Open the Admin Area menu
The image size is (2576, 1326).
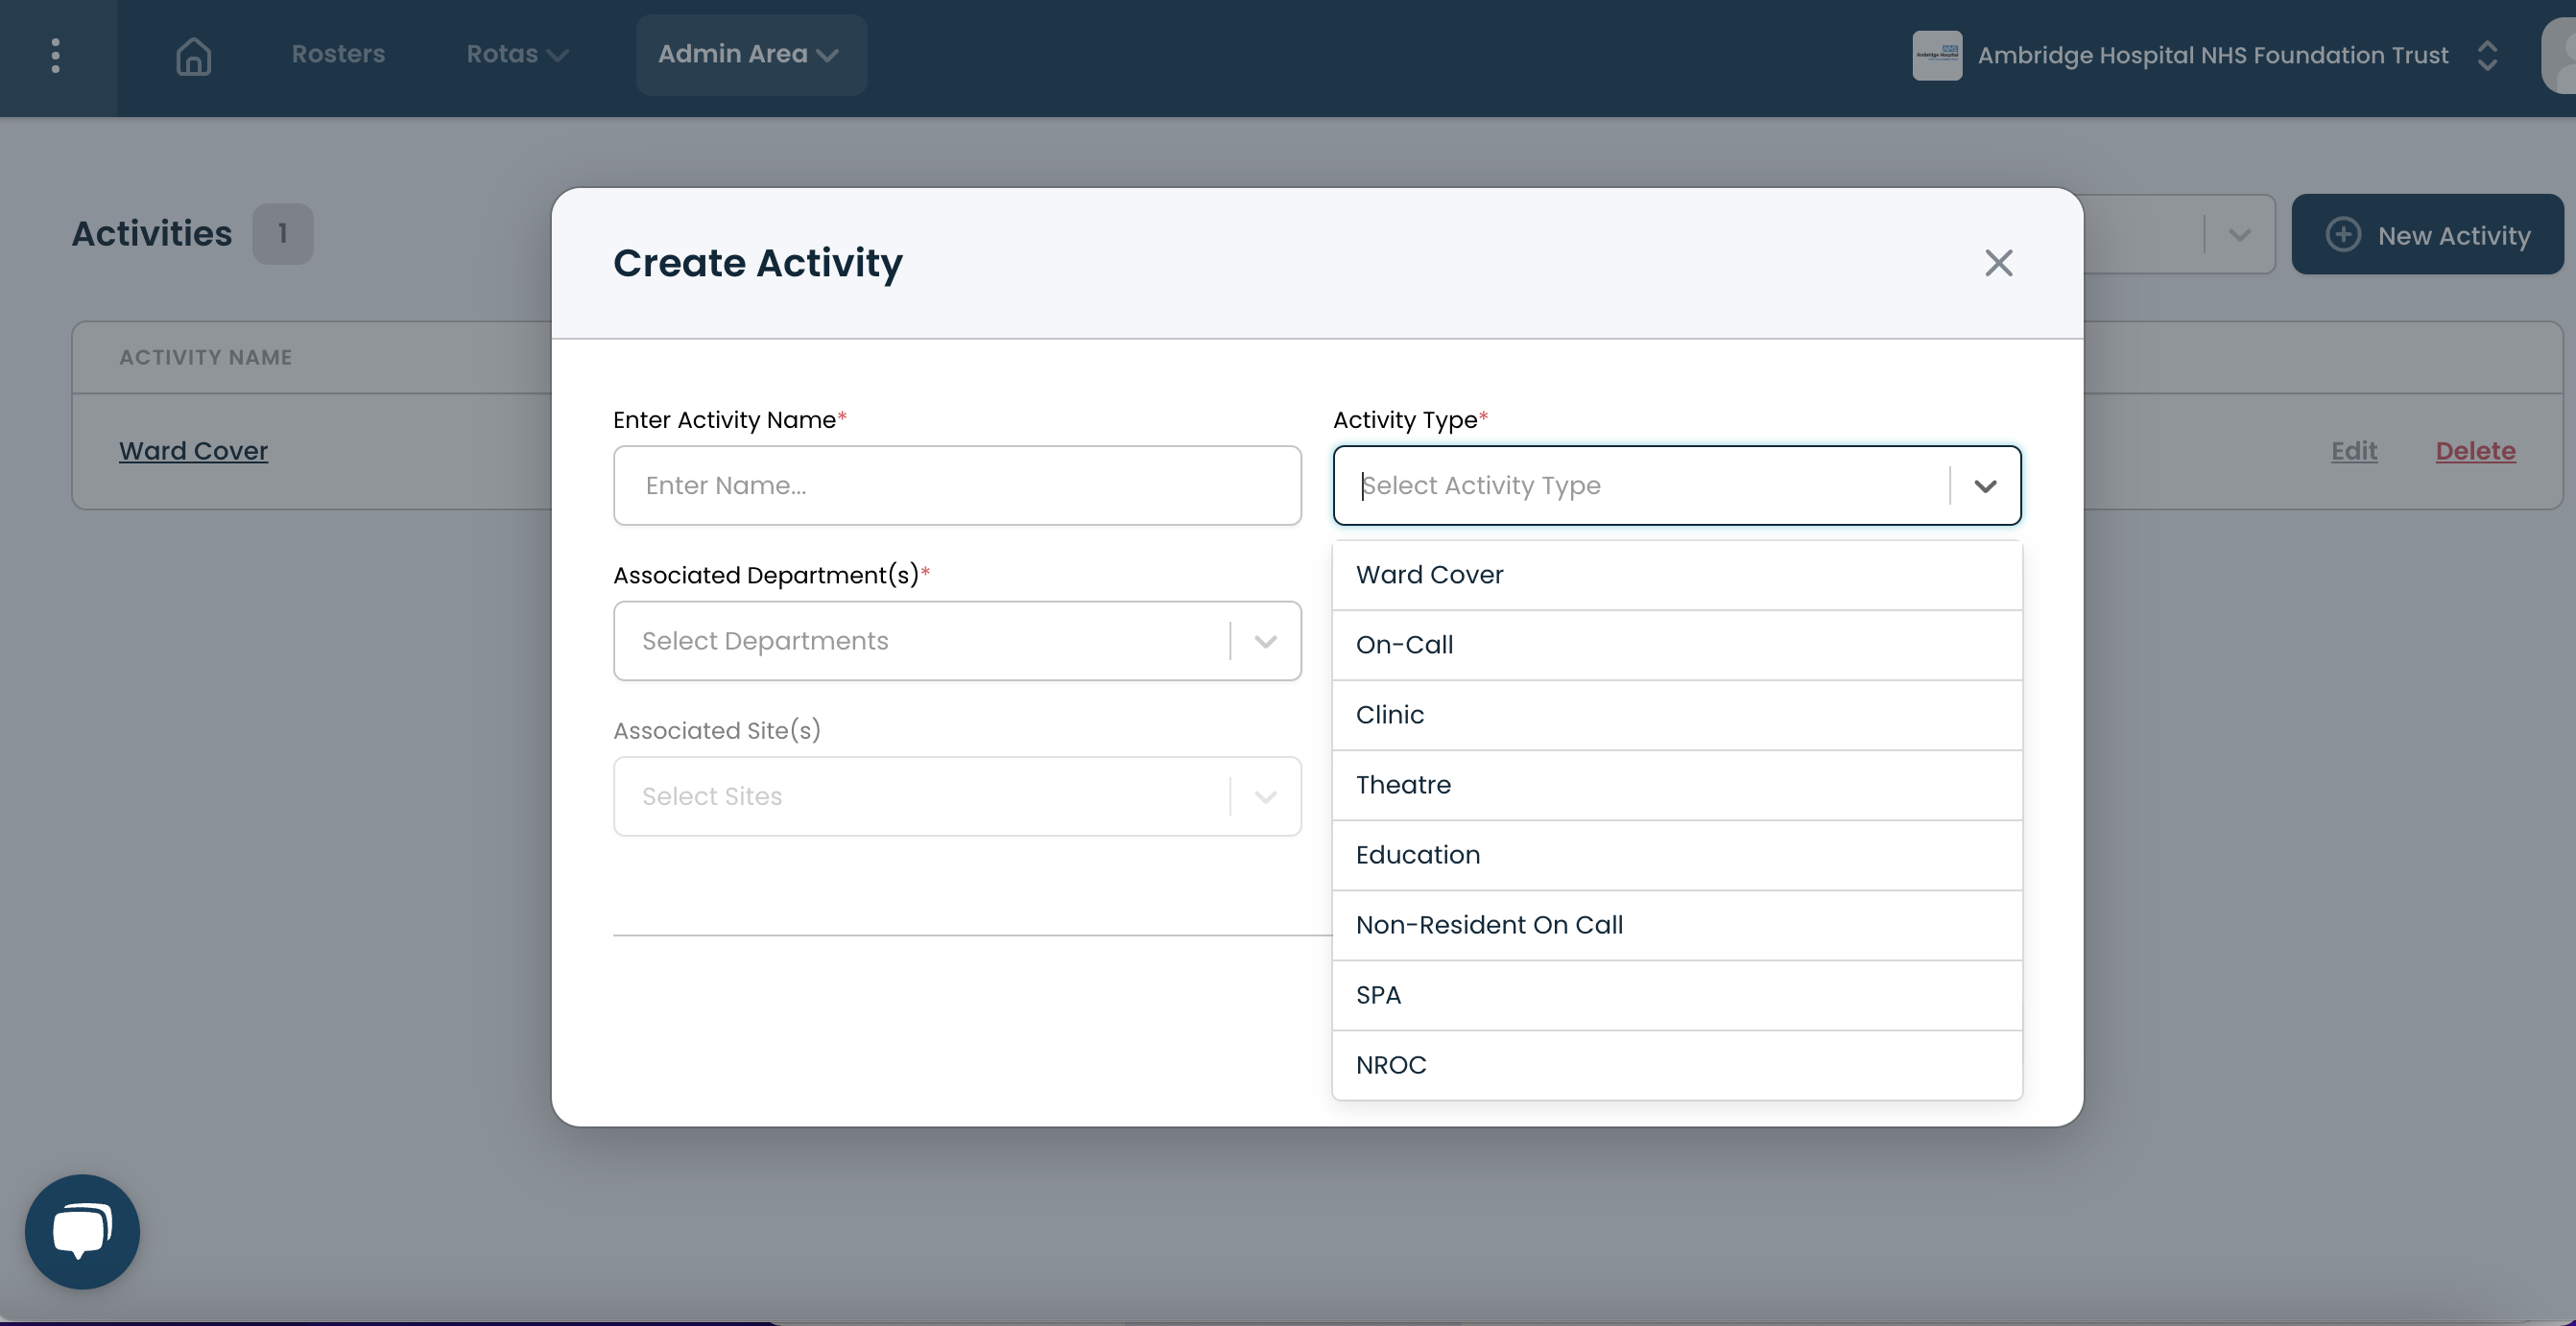pyautogui.click(x=749, y=55)
